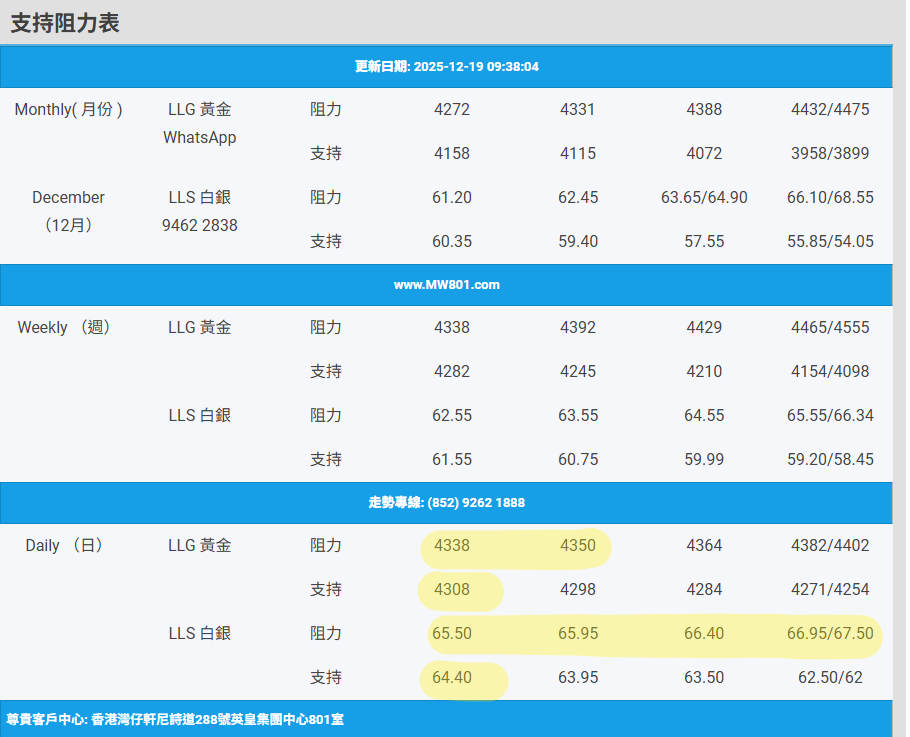The image size is (910, 737).
Task: Click highlighted daily gold support 4308
Action: coord(452,590)
